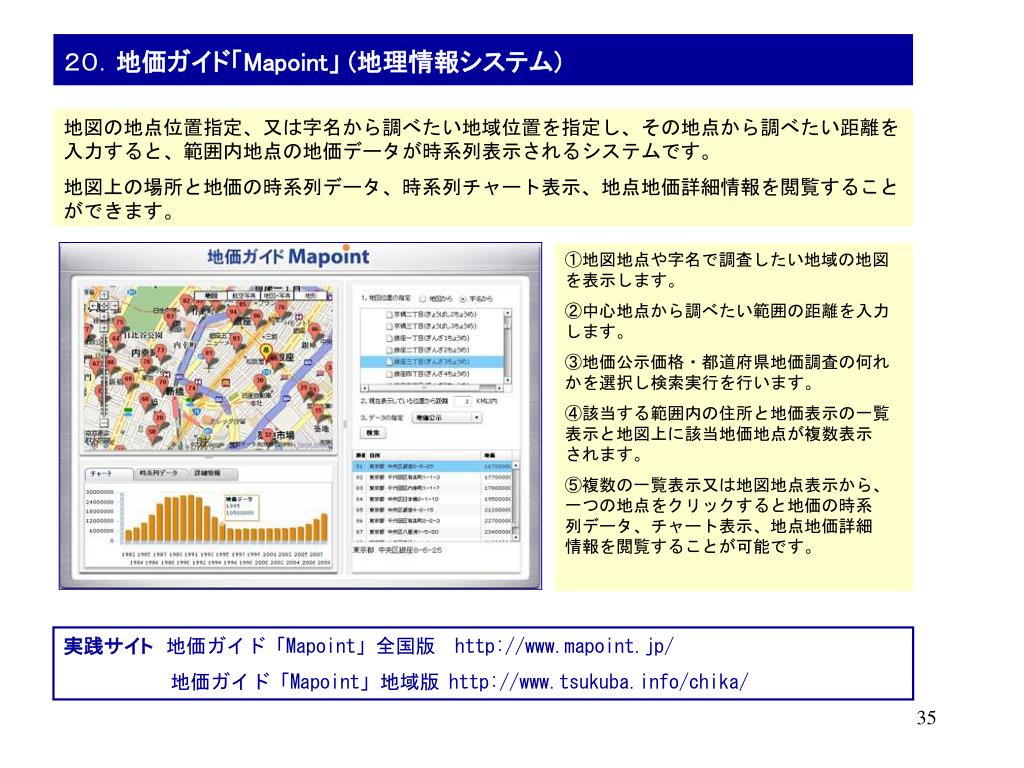Click the distance KM input field

pos(462,401)
